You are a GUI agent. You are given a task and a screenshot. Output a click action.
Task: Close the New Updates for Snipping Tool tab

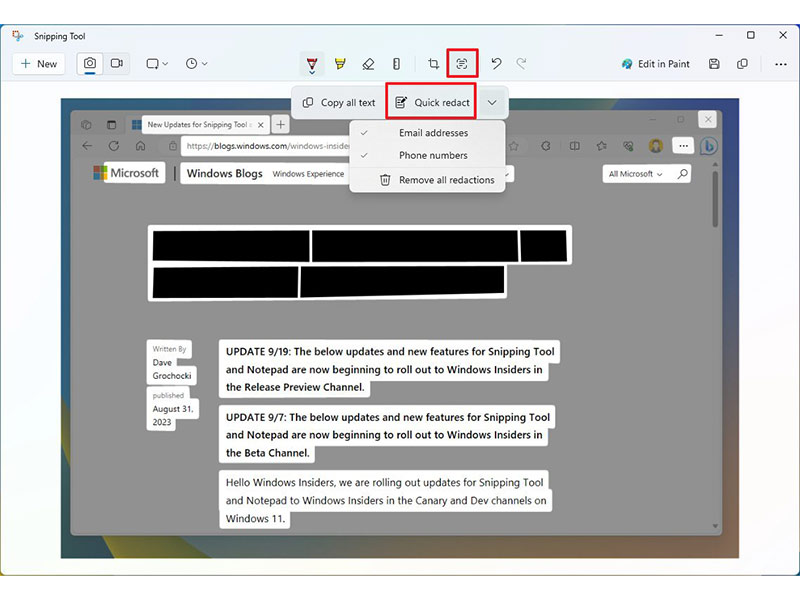point(261,124)
